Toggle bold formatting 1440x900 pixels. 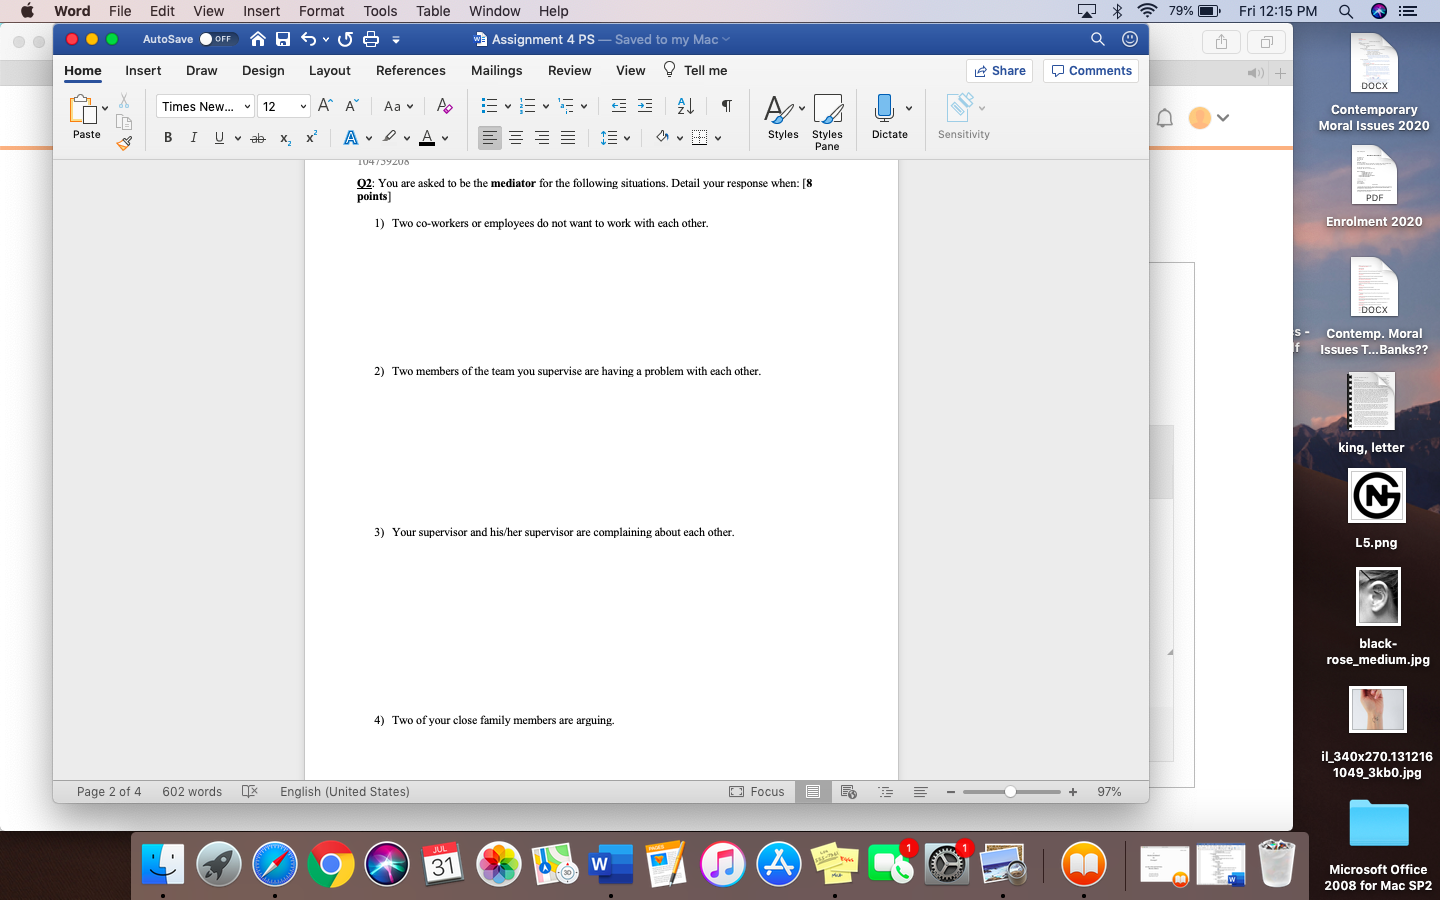(168, 137)
